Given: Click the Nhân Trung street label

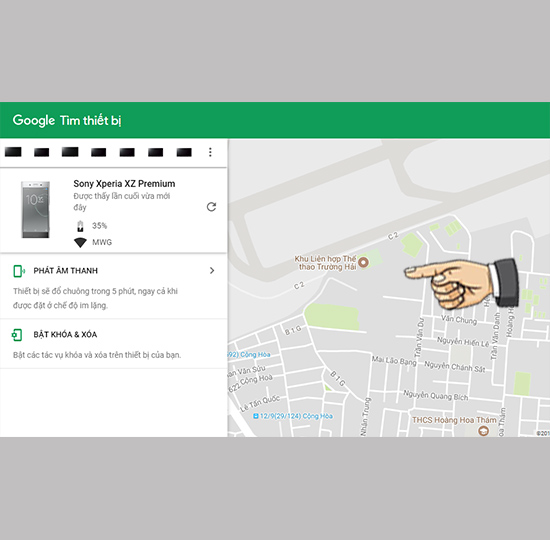Looking at the screenshot, I should click(x=365, y=417).
